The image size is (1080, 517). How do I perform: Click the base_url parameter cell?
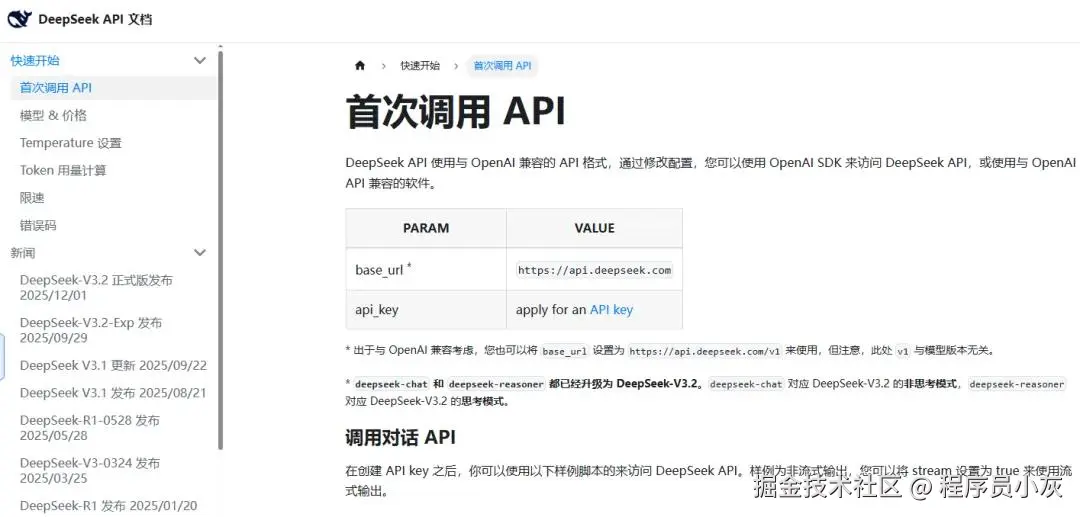426,270
